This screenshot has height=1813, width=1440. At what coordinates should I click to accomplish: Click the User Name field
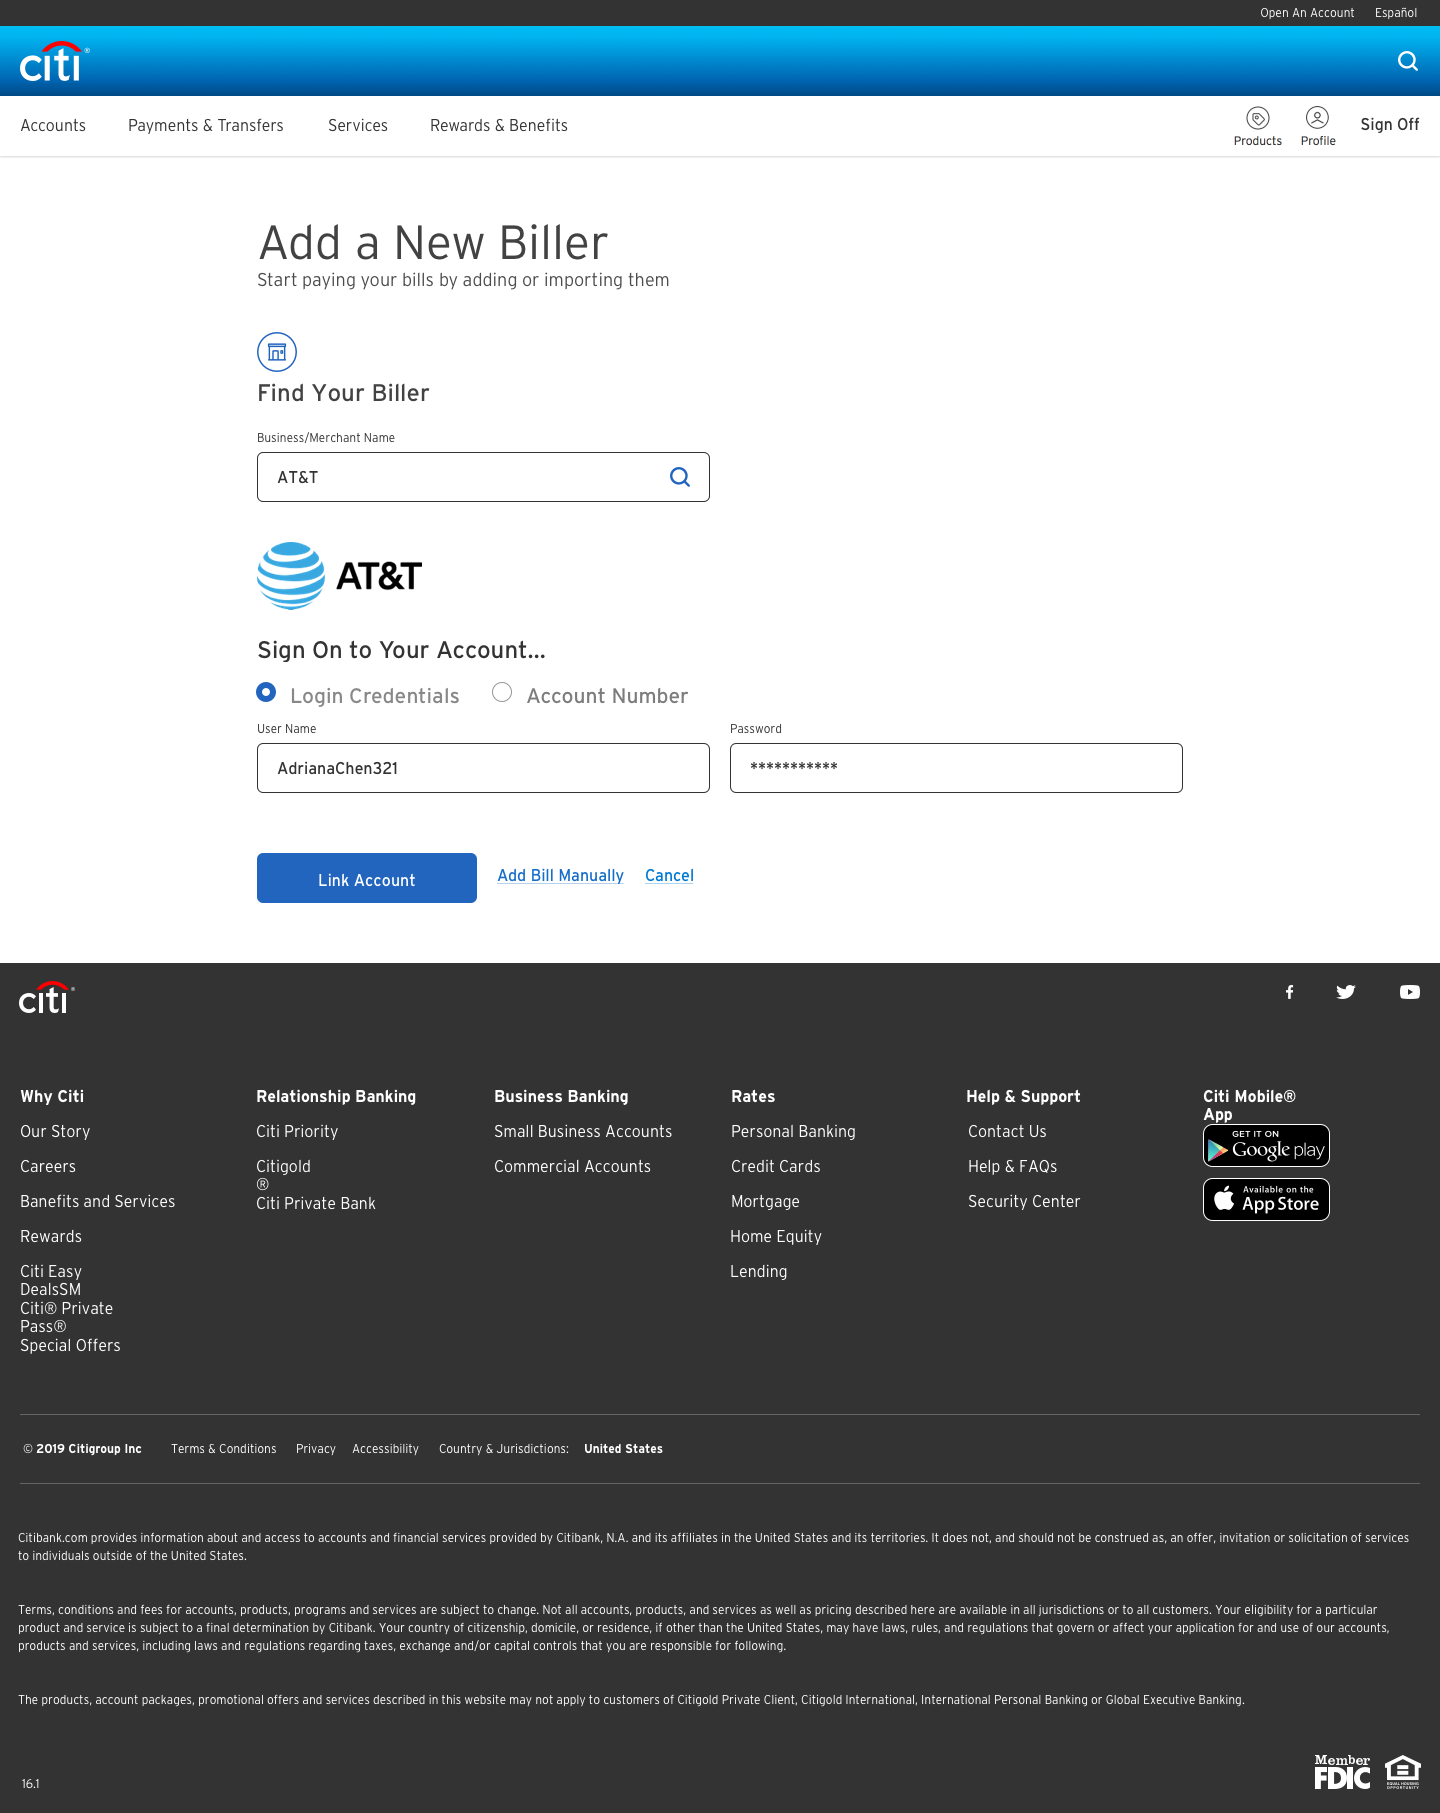(483, 768)
